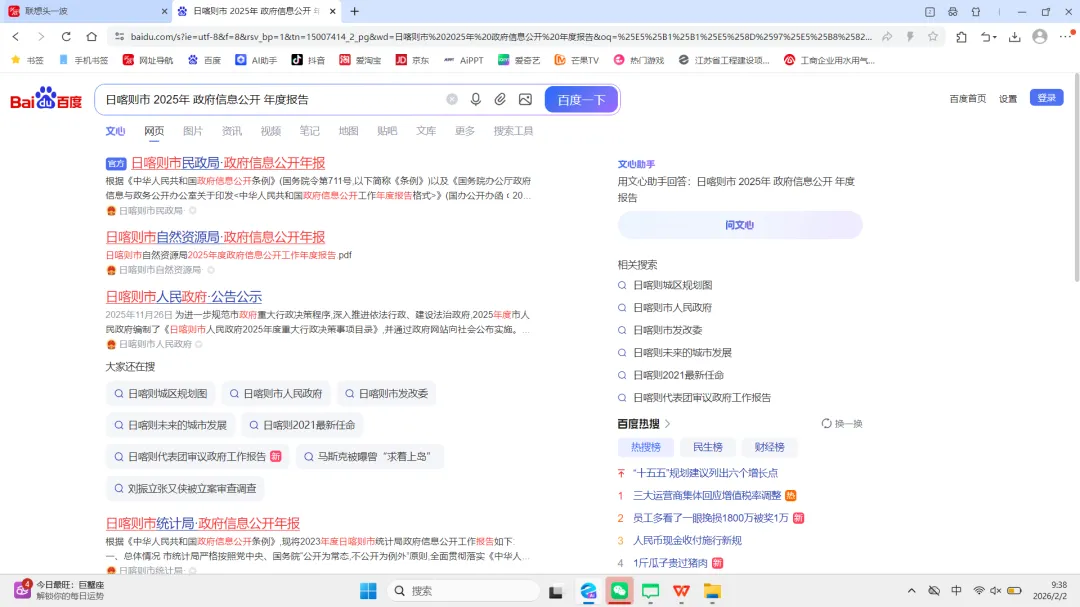Viewport: 1080px width, 607px height.
Task: Open the browser home page
Action: (x=92, y=37)
